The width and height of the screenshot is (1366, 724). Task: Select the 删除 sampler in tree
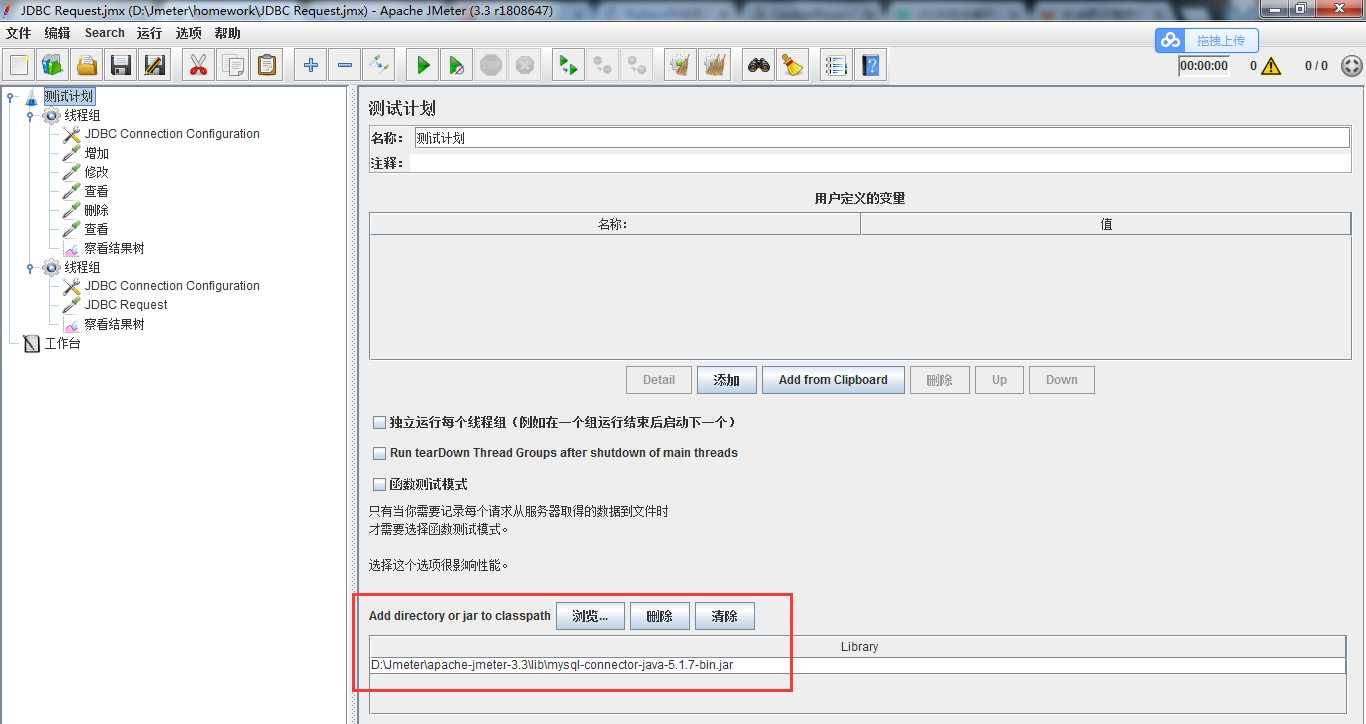pos(97,211)
